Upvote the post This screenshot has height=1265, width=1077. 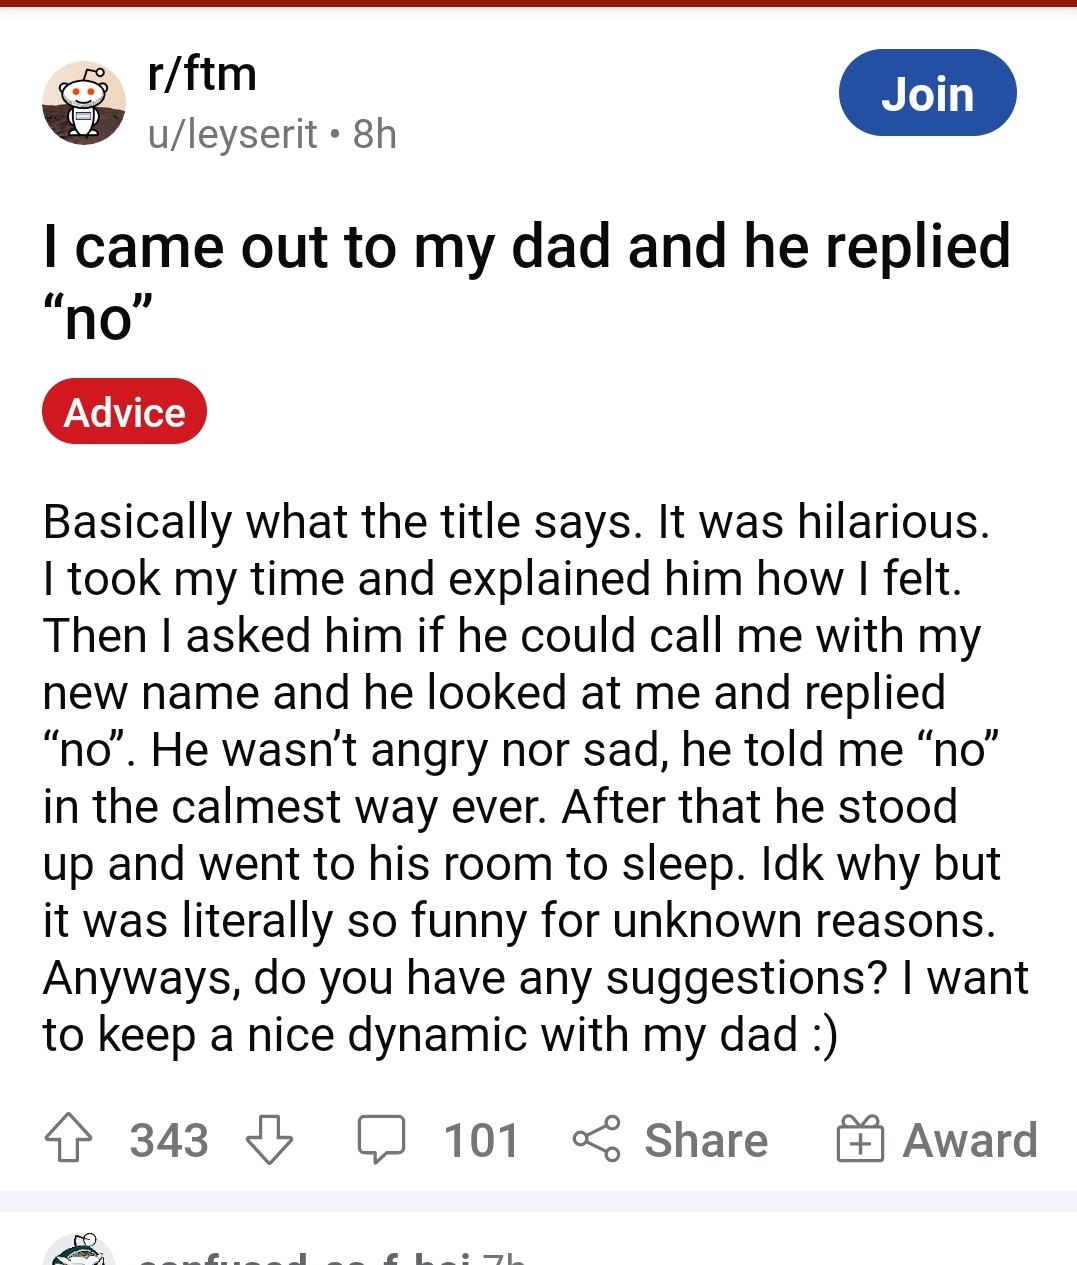point(68,1140)
